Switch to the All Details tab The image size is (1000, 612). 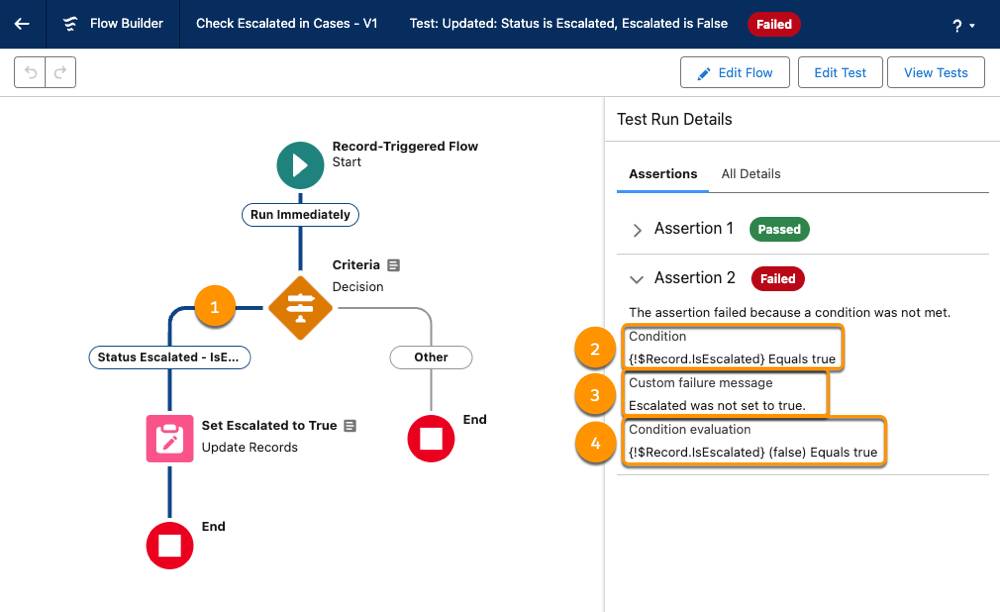pyautogui.click(x=751, y=173)
